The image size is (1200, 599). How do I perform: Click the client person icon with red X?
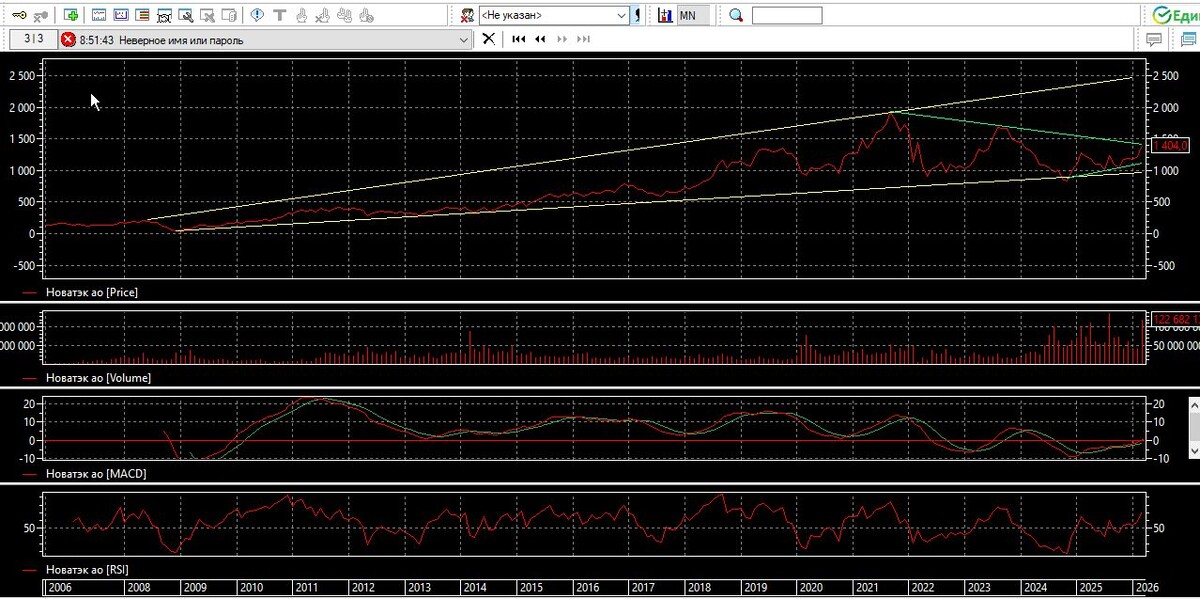(467, 15)
